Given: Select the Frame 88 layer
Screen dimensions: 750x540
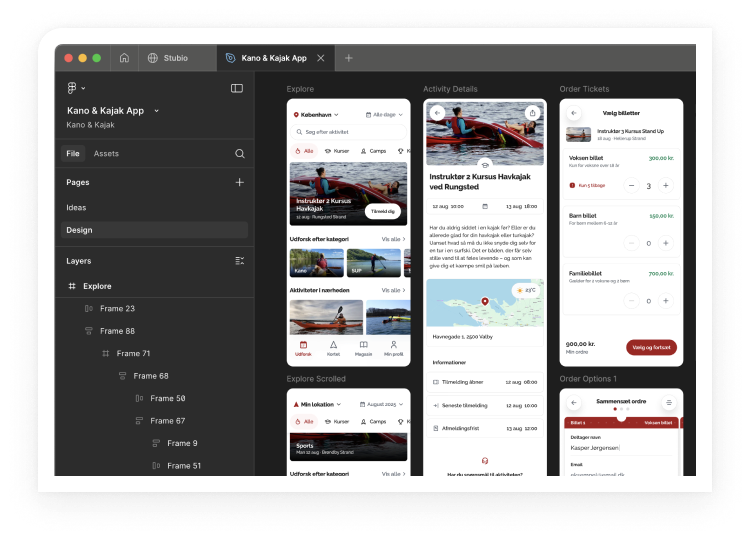Looking at the screenshot, I should (117, 331).
